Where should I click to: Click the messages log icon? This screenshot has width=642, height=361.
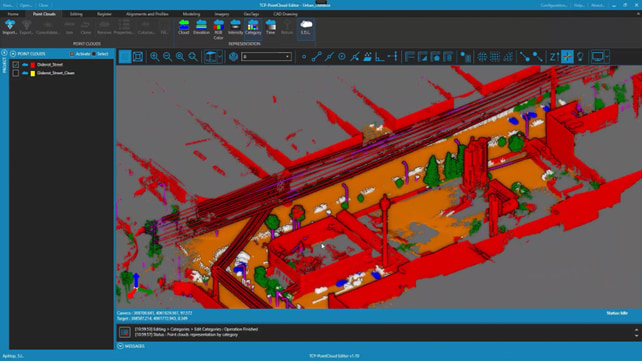(x=124, y=332)
